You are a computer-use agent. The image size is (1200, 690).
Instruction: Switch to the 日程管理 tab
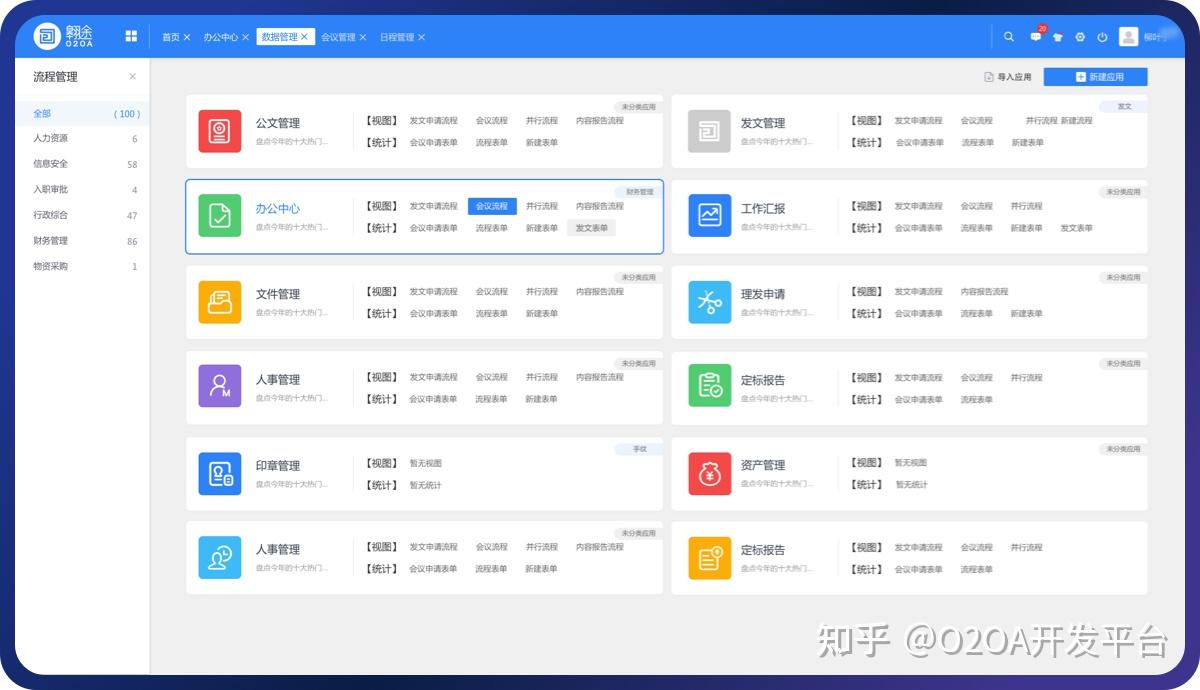tap(397, 37)
